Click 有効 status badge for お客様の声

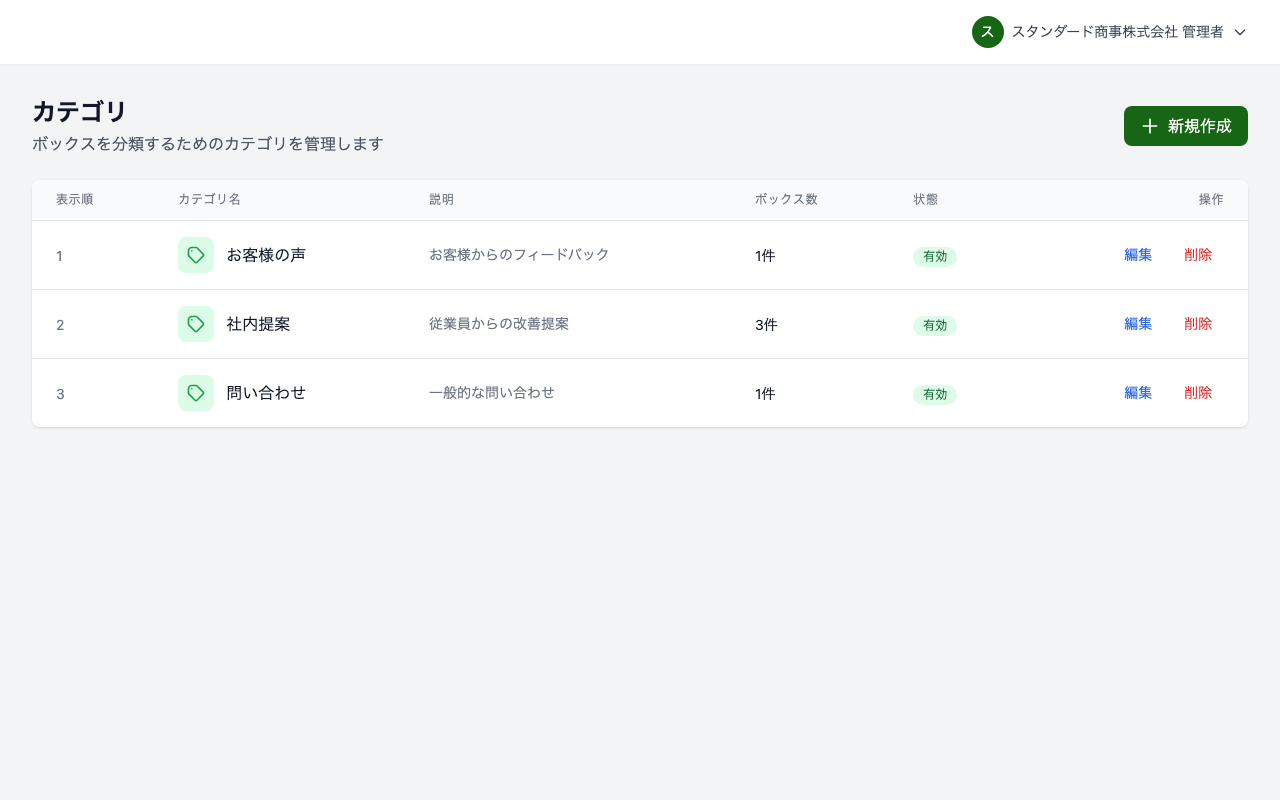coord(934,257)
